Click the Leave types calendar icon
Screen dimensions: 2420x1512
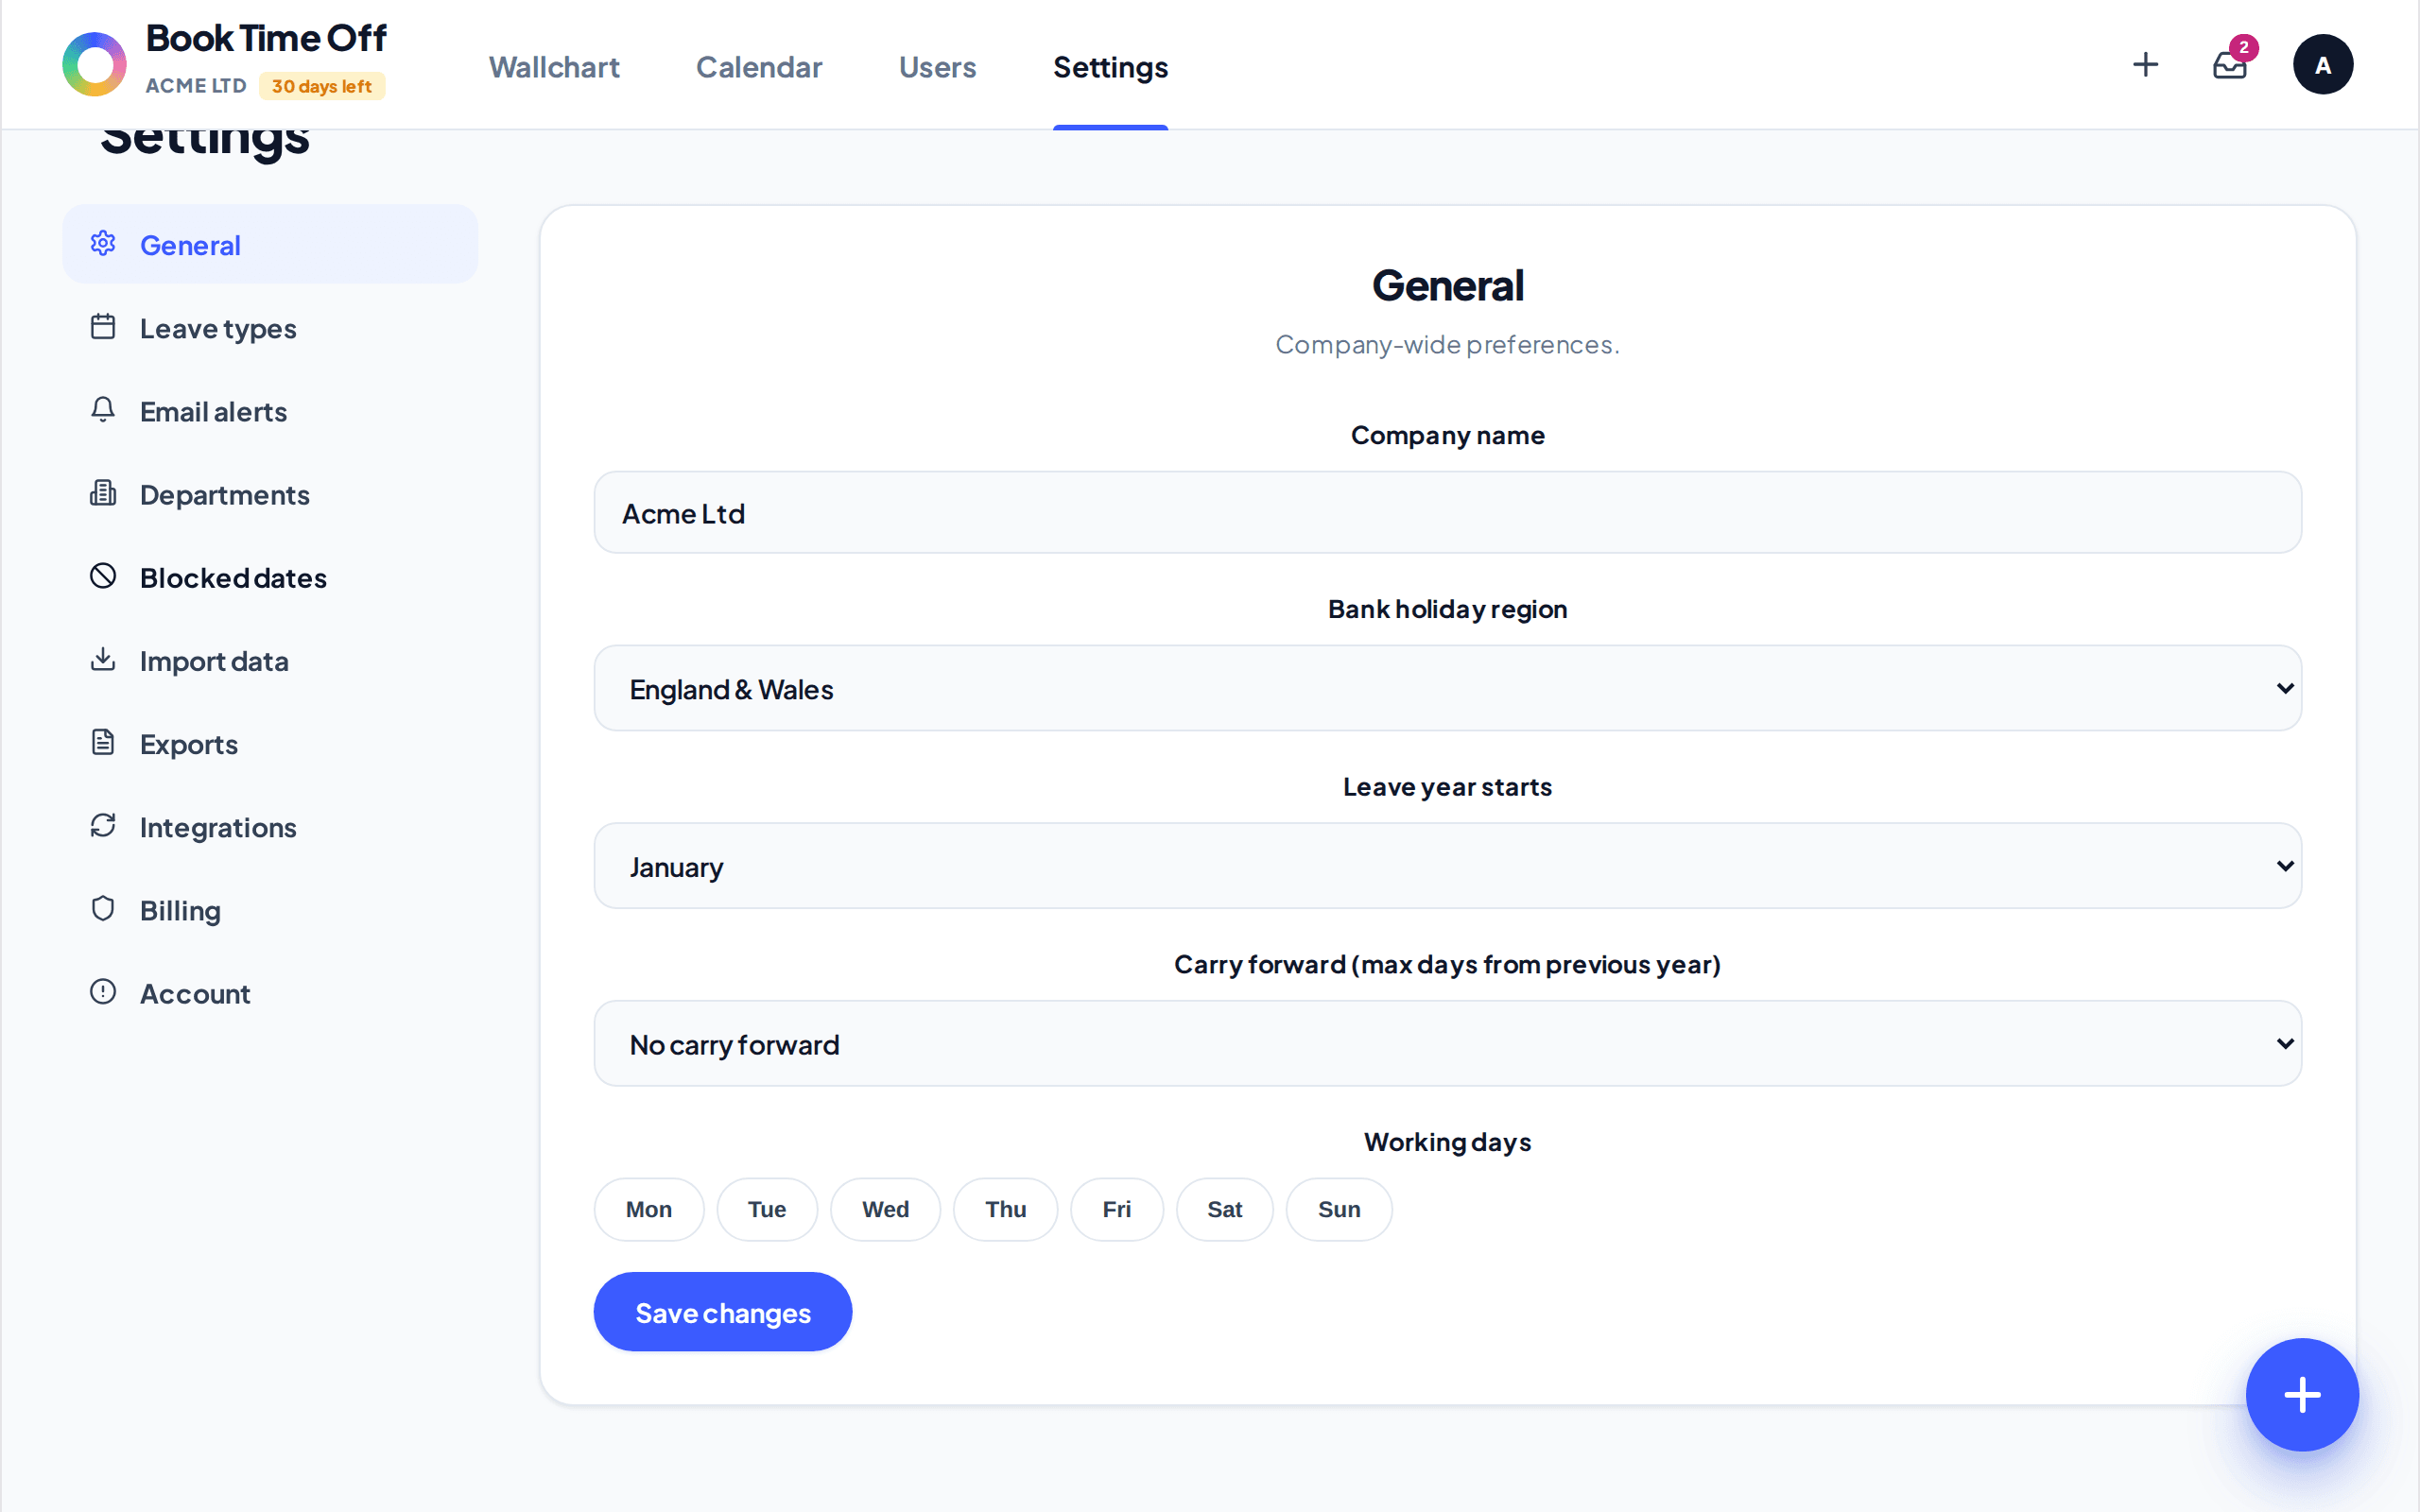pyautogui.click(x=103, y=327)
